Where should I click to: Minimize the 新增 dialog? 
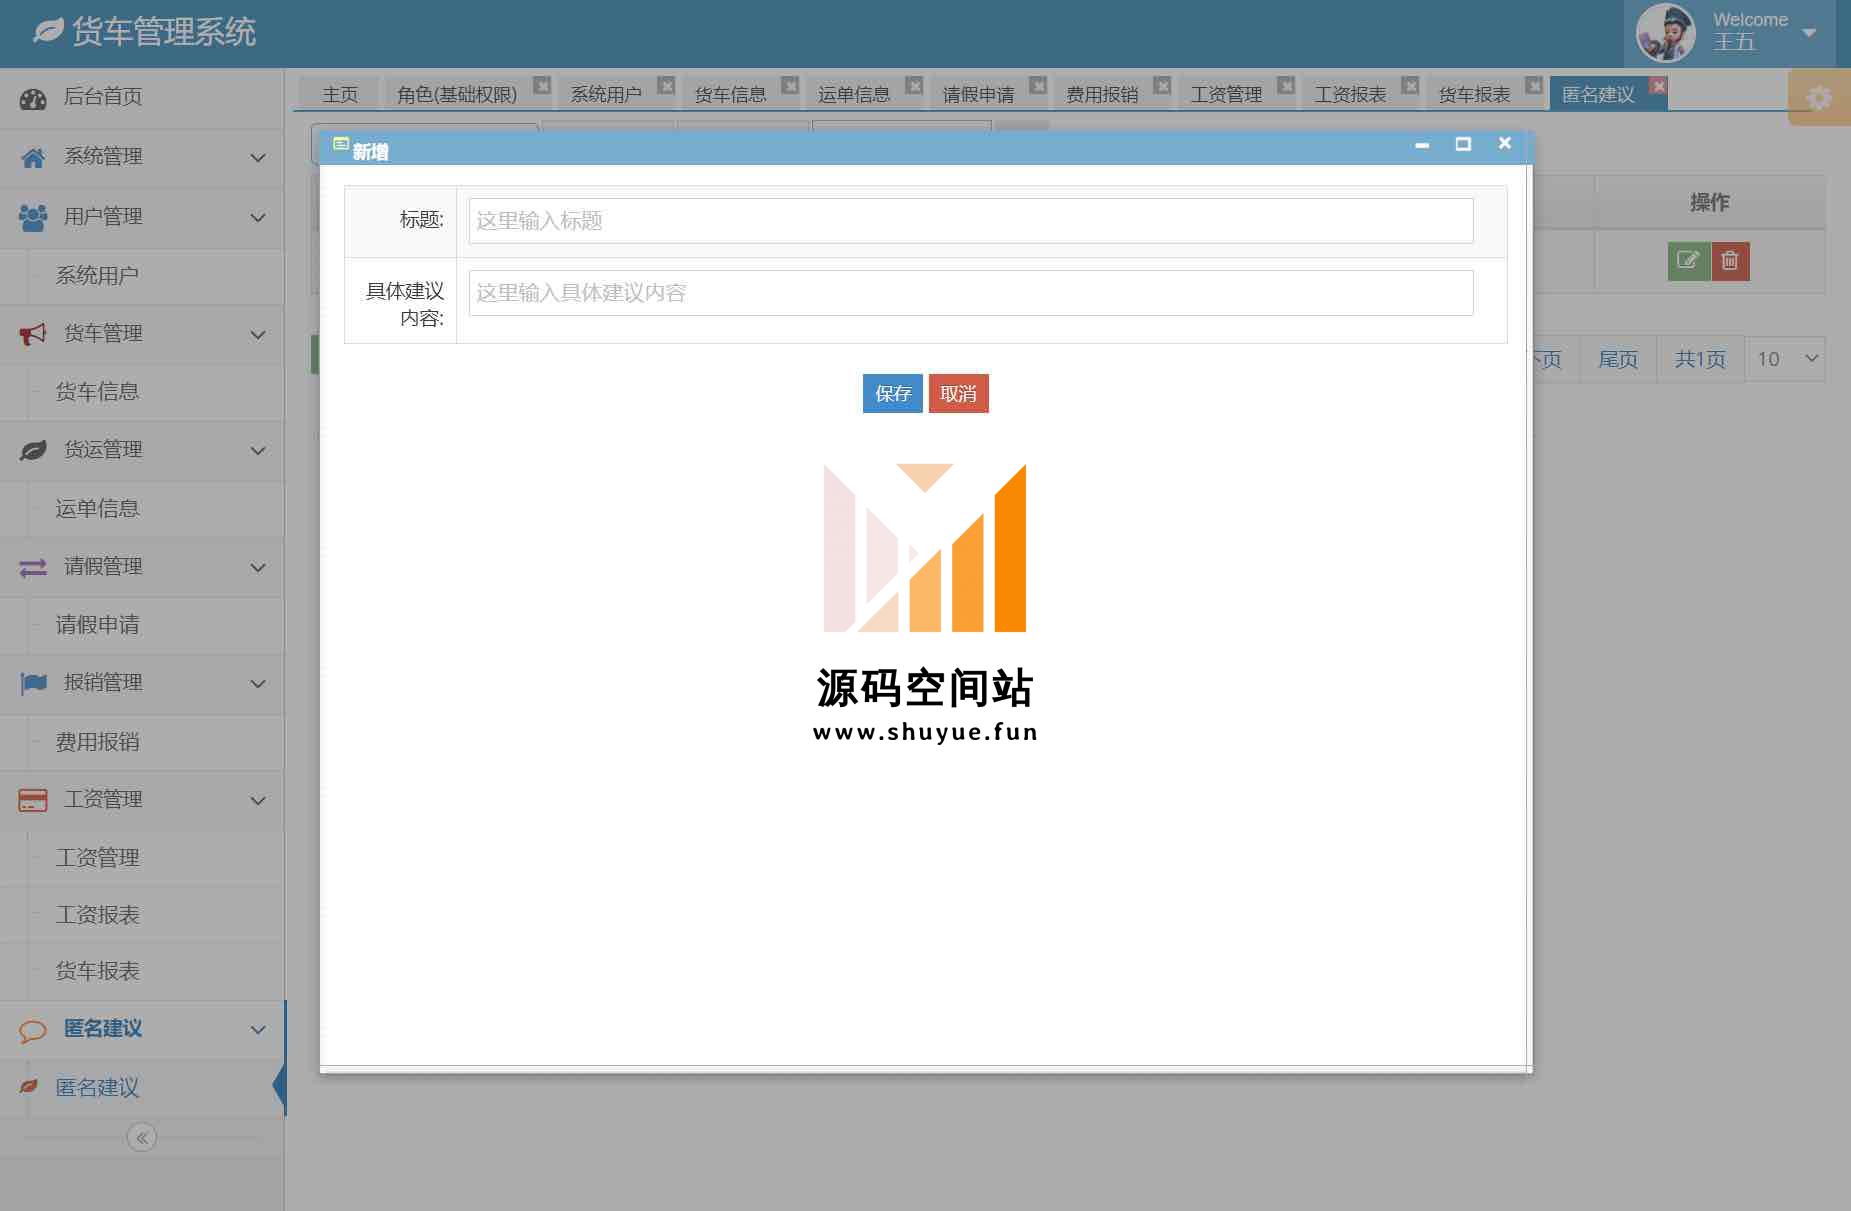pos(1422,145)
